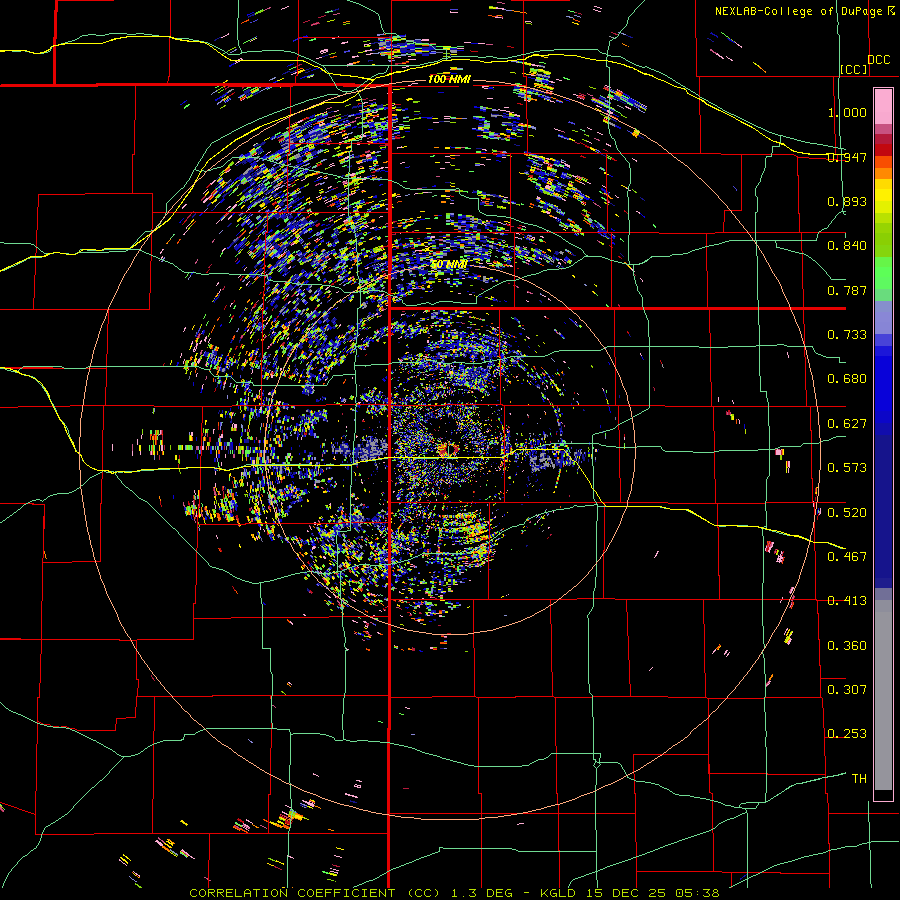Click the 0.733 color scale value
Image resolution: width=900 pixels, height=900 pixels.
click(847, 335)
